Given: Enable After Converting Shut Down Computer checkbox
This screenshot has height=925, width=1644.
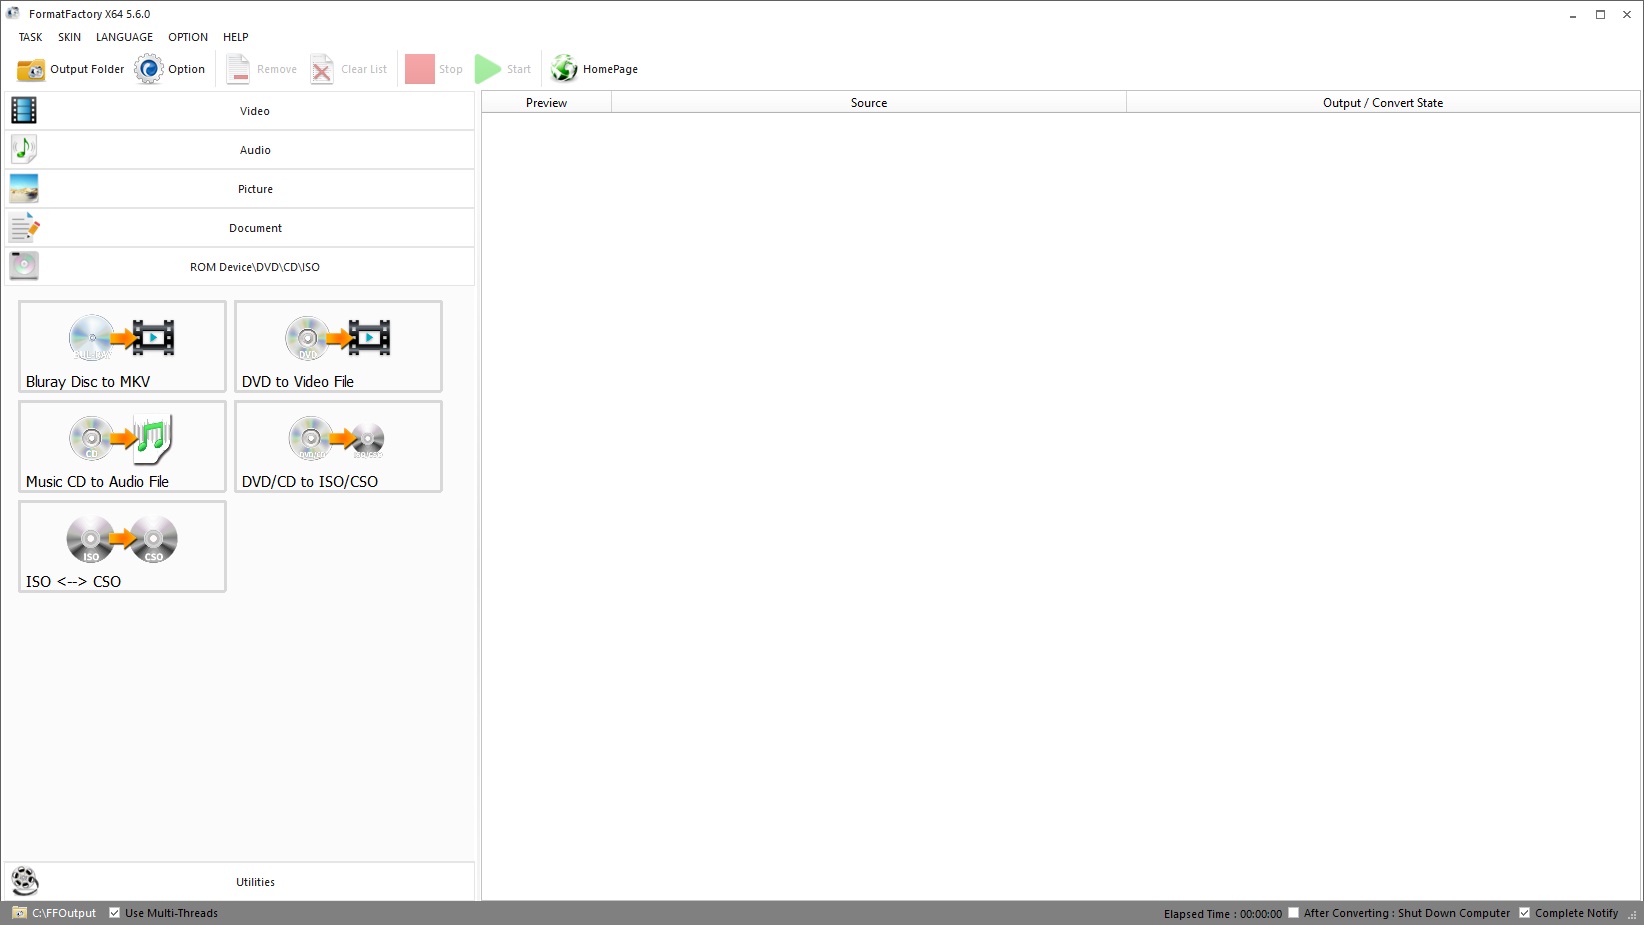Looking at the screenshot, I should pos(1293,912).
